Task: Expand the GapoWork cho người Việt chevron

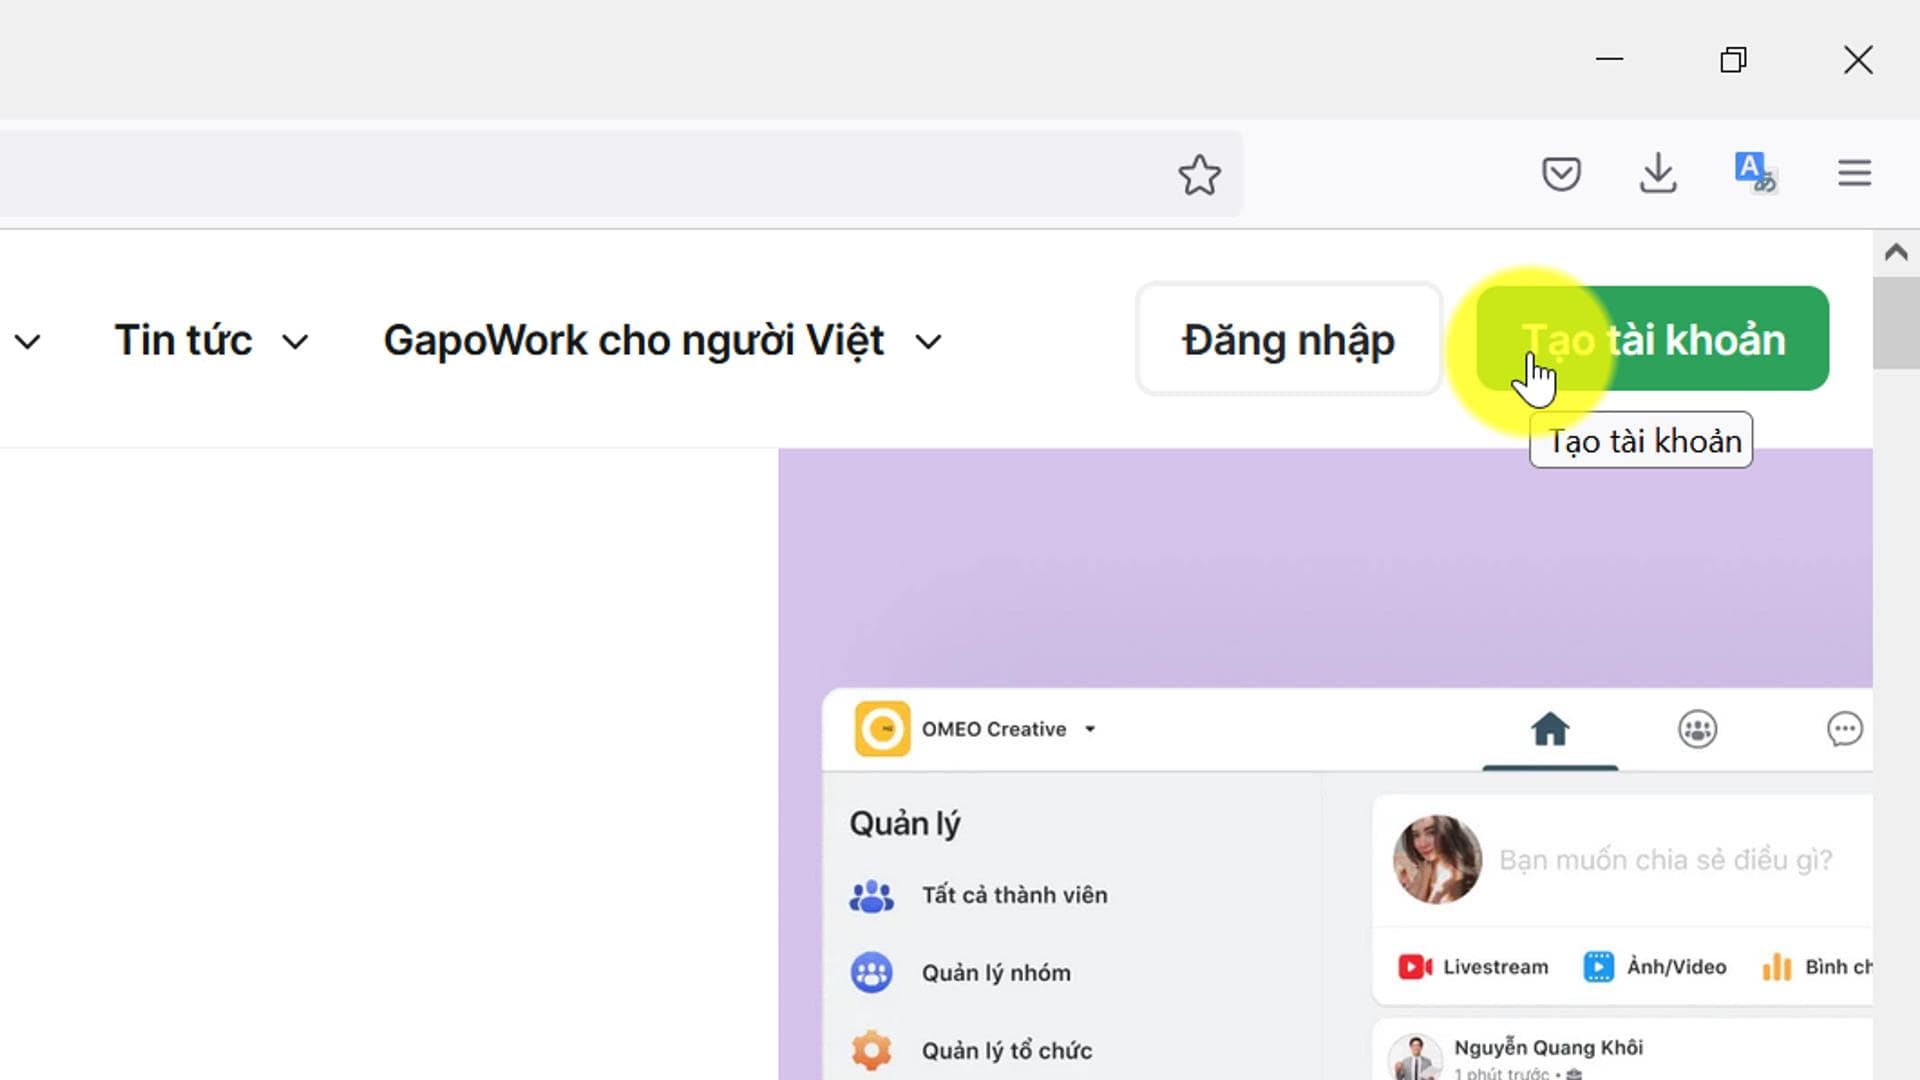Action: pos(928,342)
